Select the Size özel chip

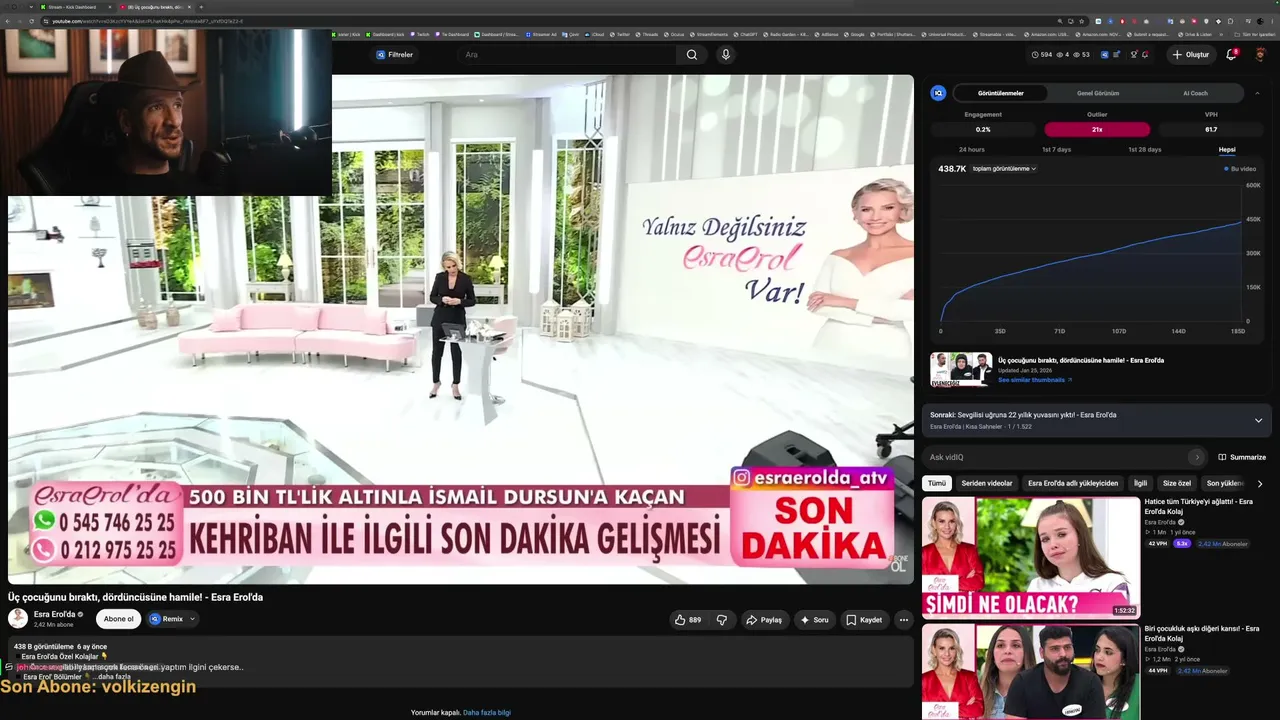[1177, 483]
